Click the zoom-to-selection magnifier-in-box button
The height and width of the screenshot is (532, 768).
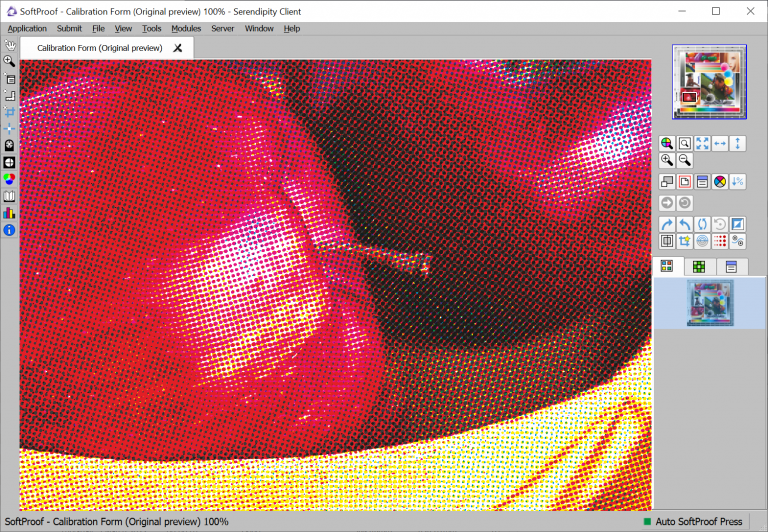coord(684,143)
